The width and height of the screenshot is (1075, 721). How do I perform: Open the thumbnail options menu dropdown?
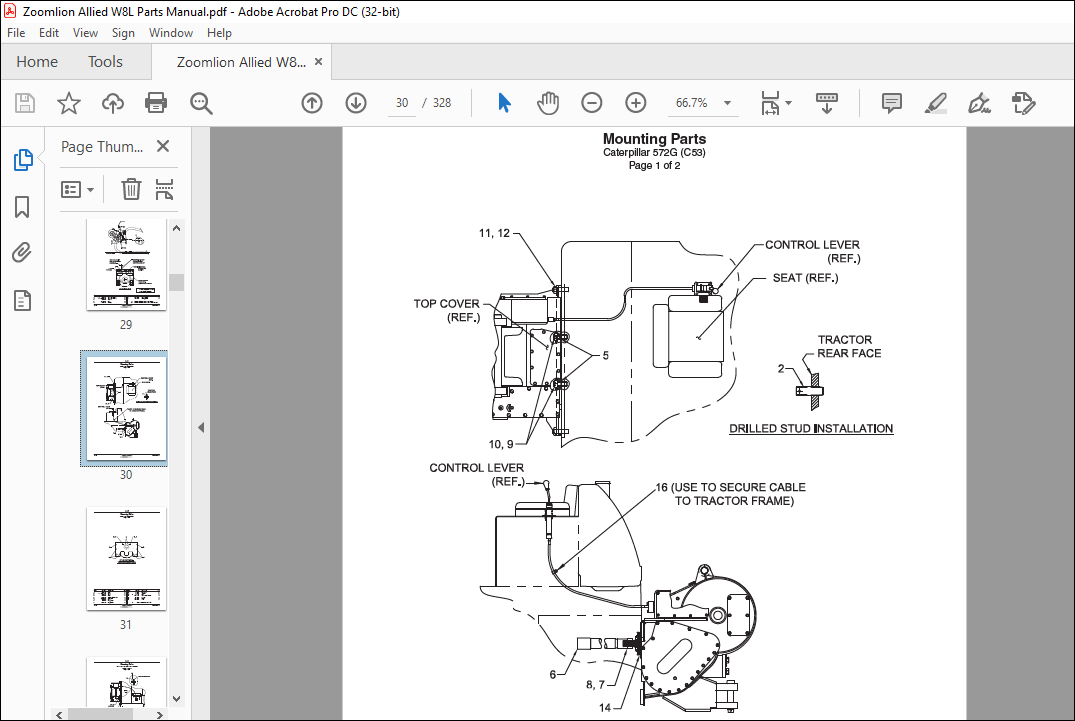(x=77, y=189)
